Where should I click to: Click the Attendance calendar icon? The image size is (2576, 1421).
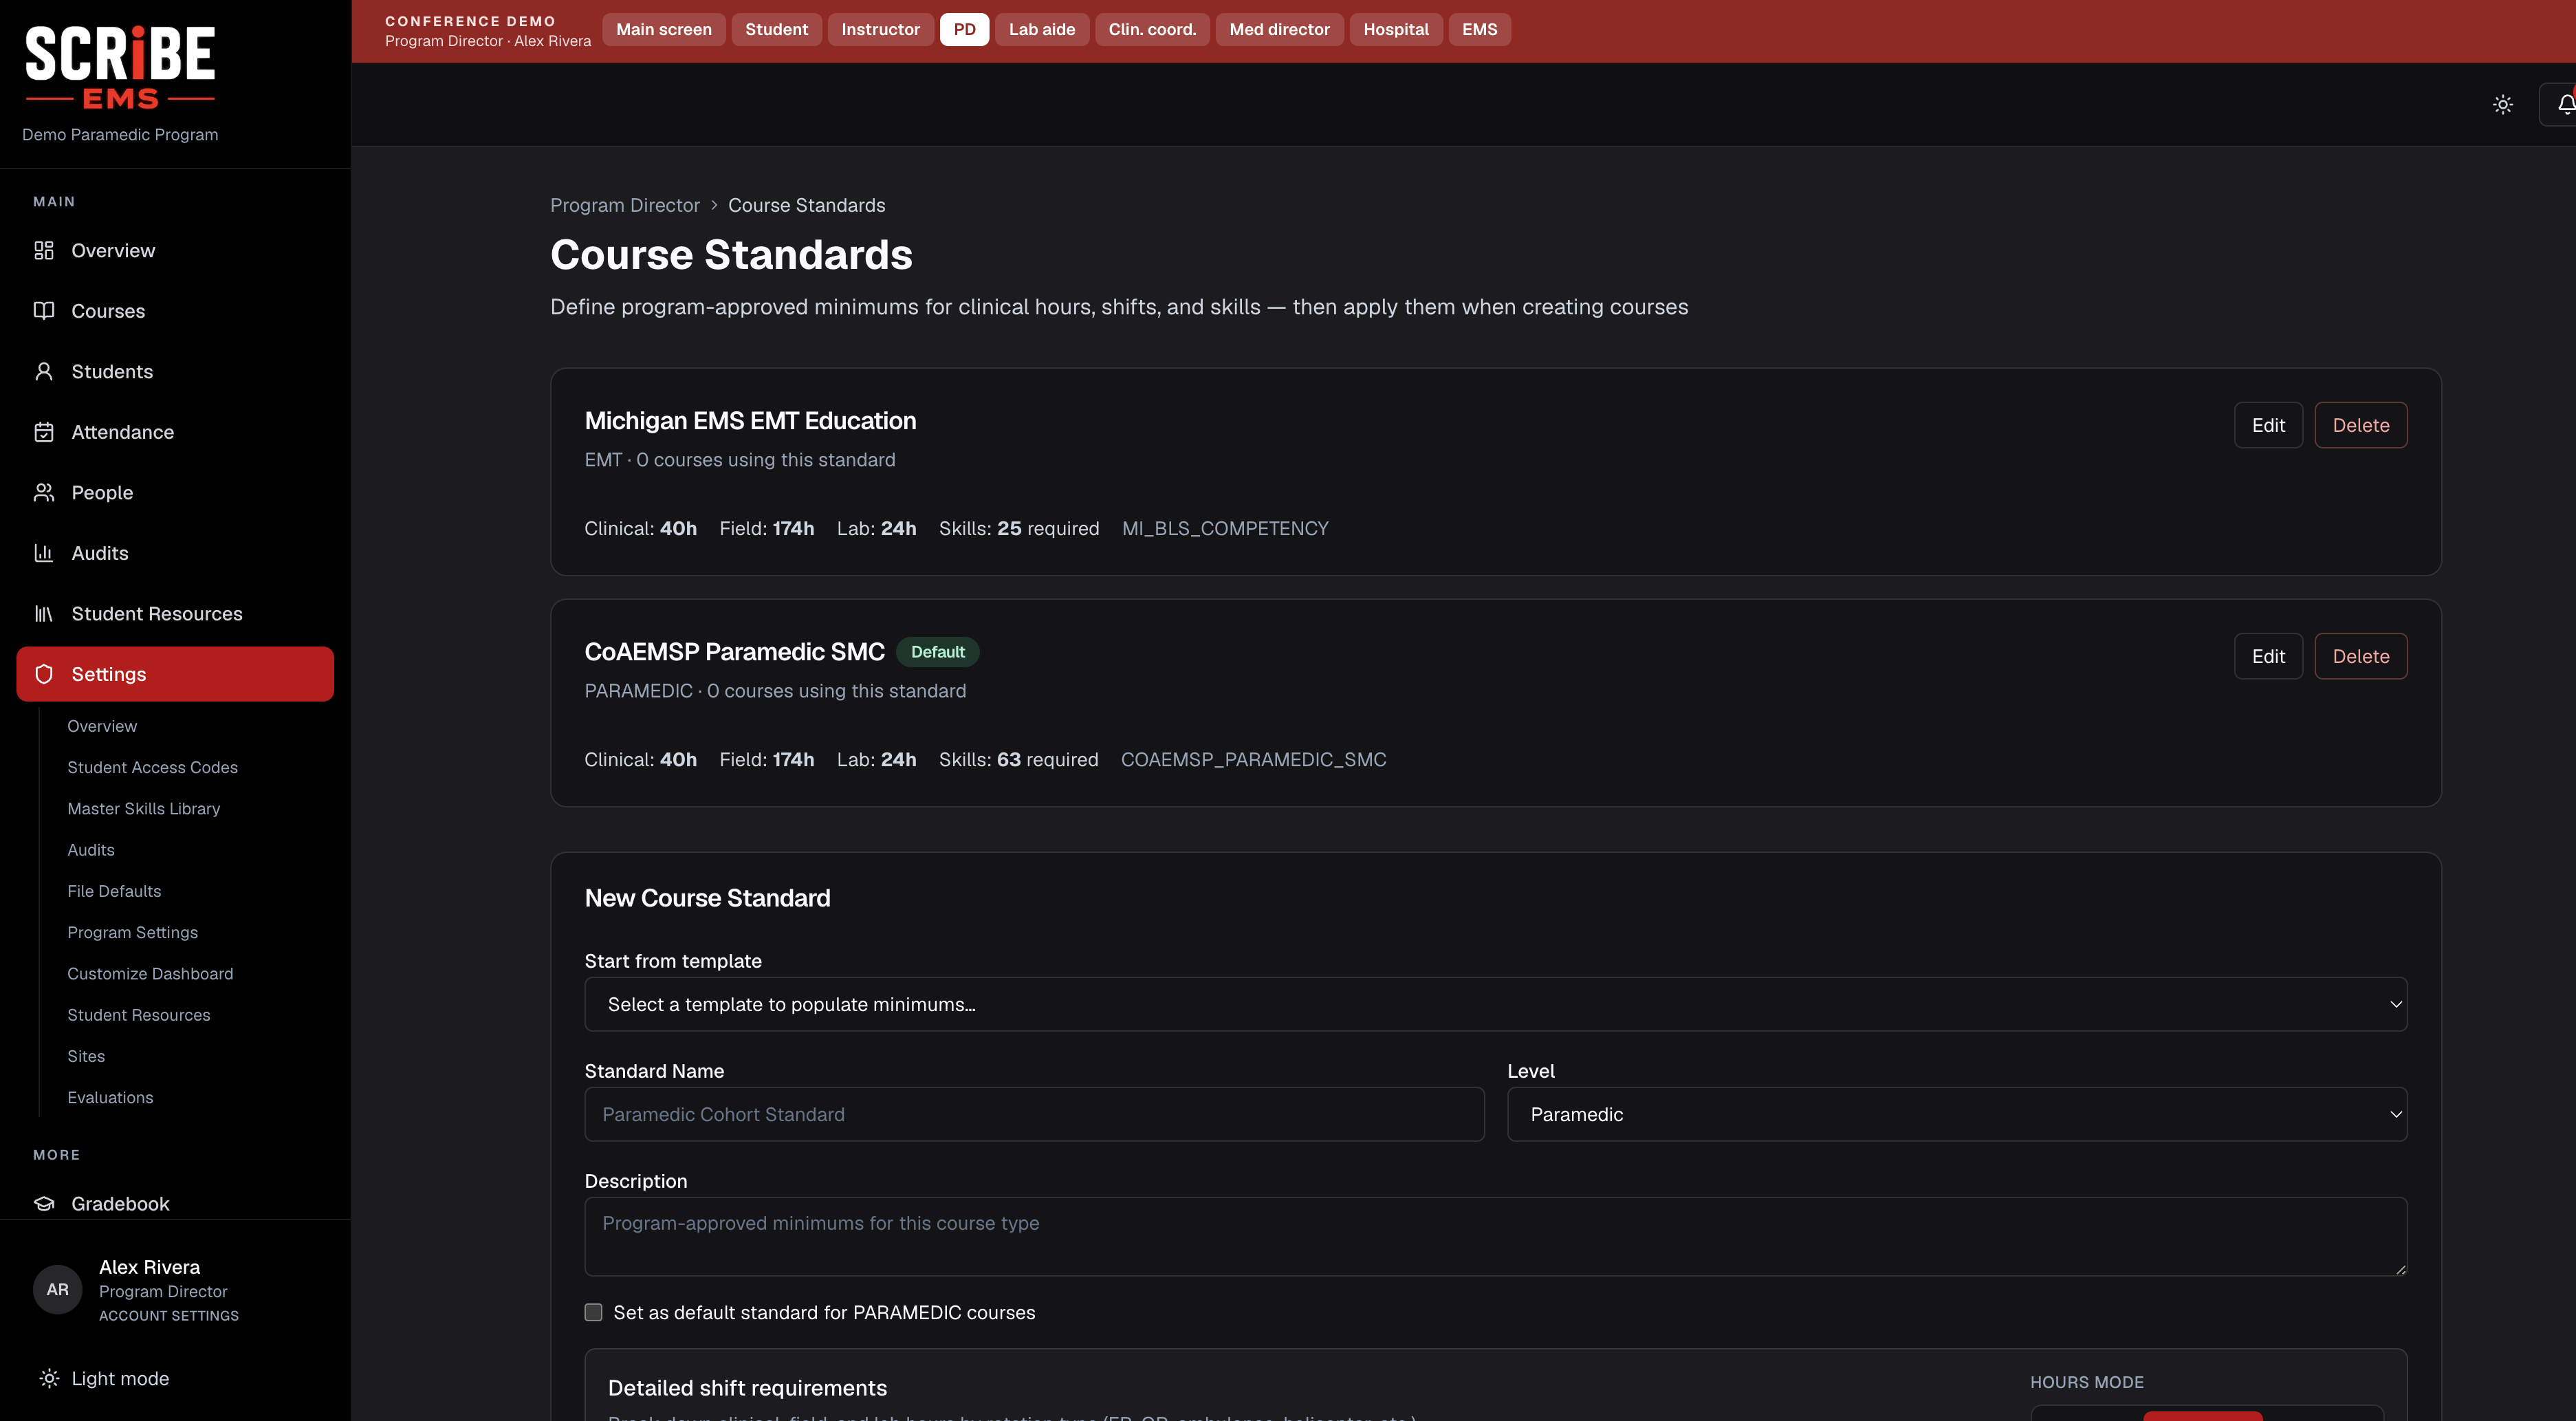[44, 432]
